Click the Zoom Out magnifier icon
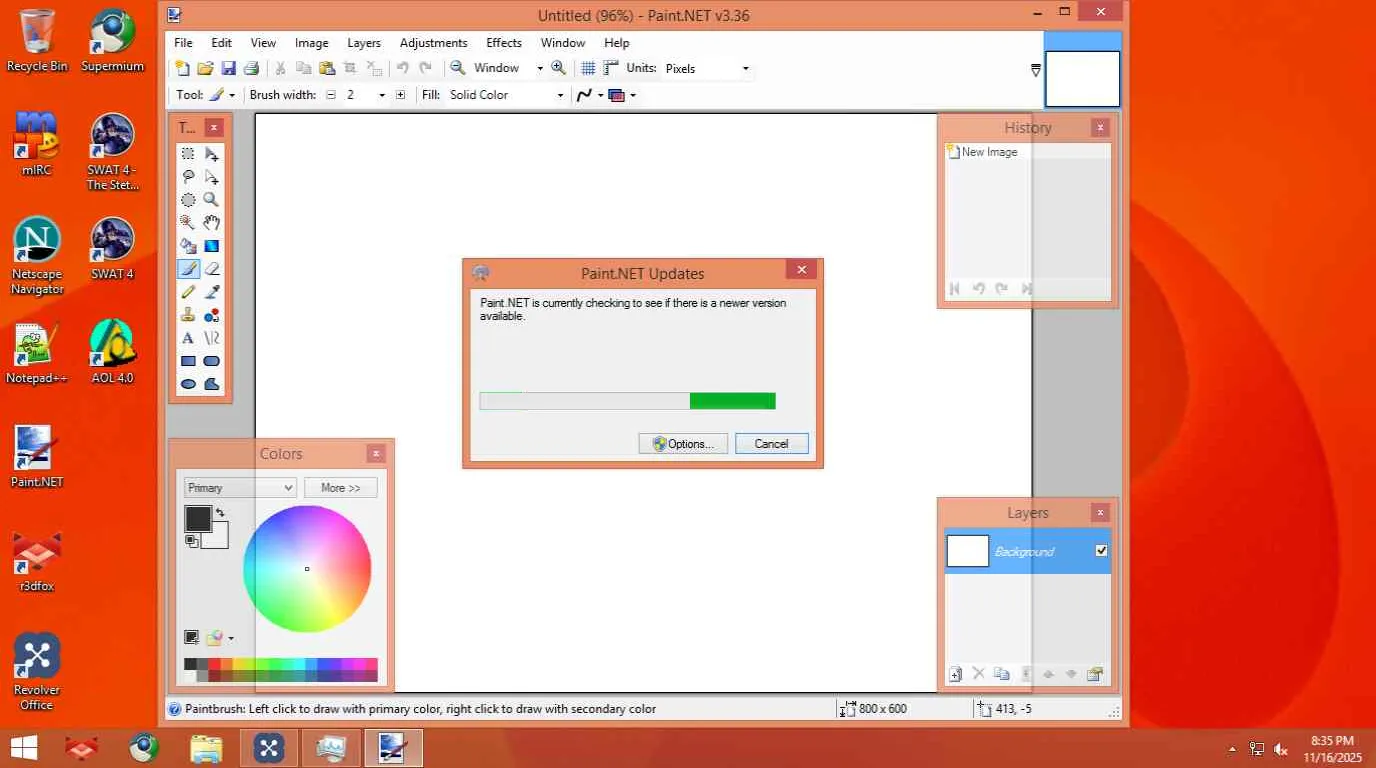The width and height of the screenshot is (1376, 768). 457,68
